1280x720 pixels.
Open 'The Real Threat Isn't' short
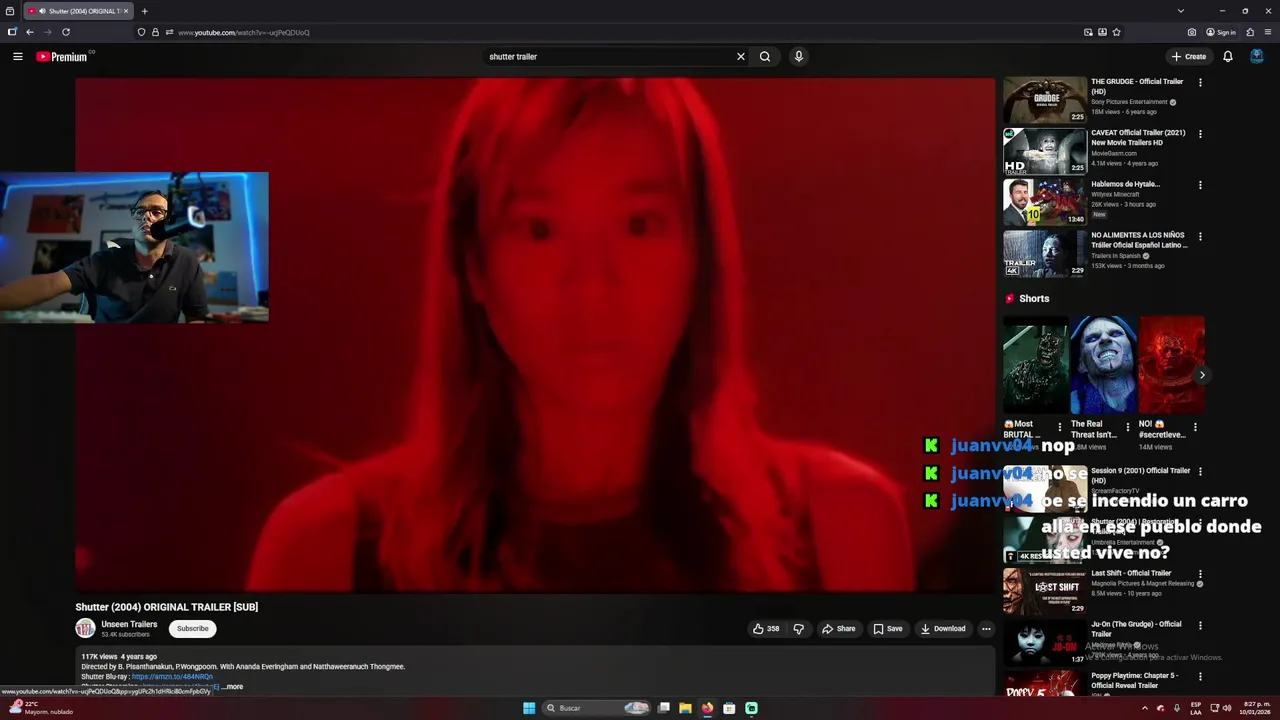tap(1103, 365)
